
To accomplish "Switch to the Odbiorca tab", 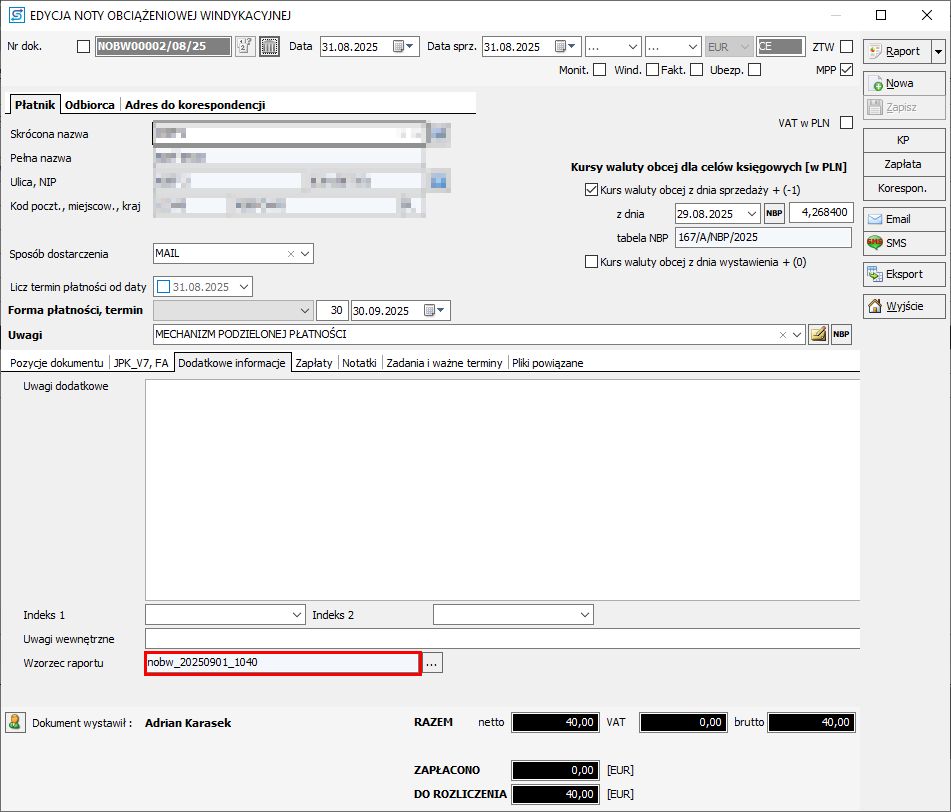I will click(90, 104).
